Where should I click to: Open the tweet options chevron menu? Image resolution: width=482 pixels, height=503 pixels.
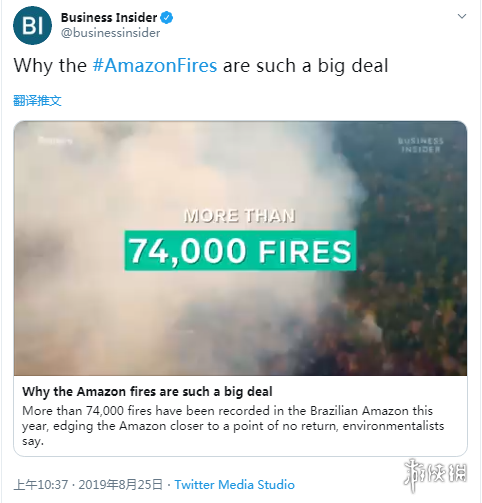tap(462, 16)
